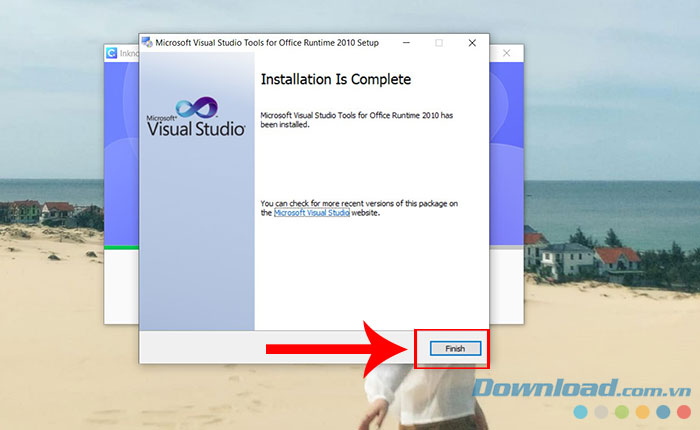The width and height of the screenshot is (700, 430).
Task: Click the disabled maximize button of setup window
Action: point(439,43)
